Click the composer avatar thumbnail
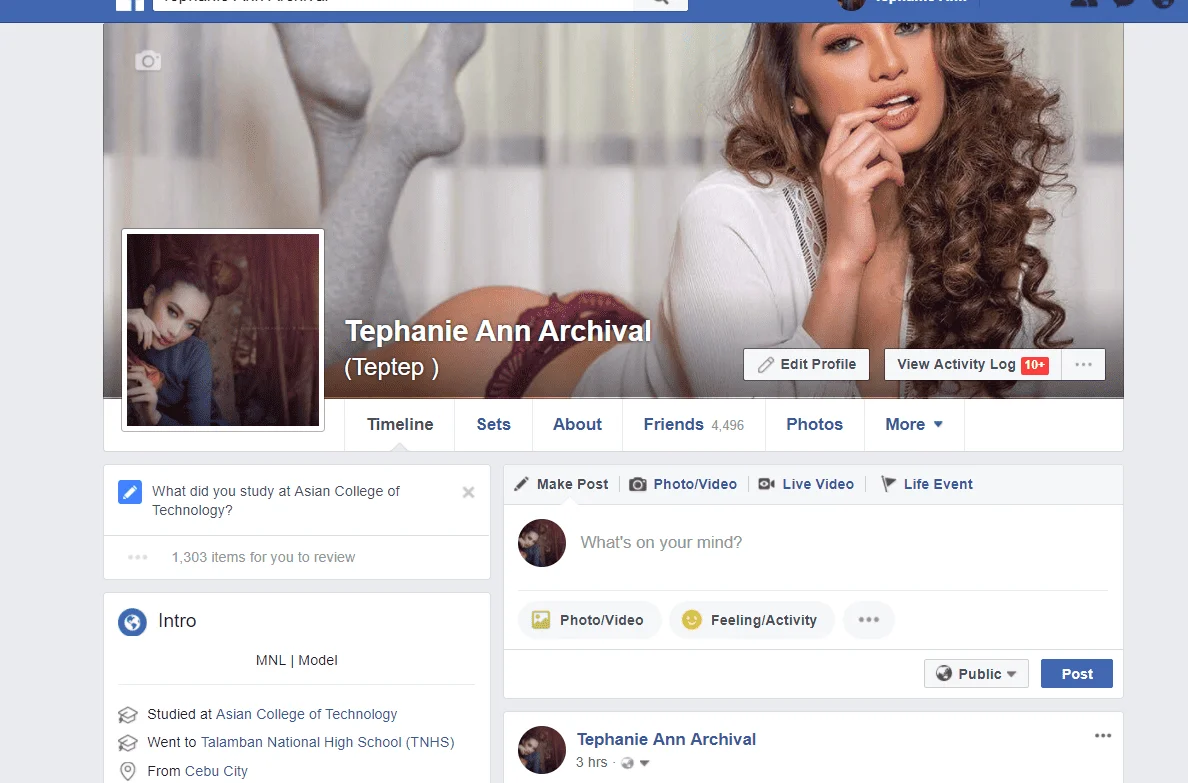Viewport: 1188px width, 783px height. pyautogui.click(x=542, y=543)
